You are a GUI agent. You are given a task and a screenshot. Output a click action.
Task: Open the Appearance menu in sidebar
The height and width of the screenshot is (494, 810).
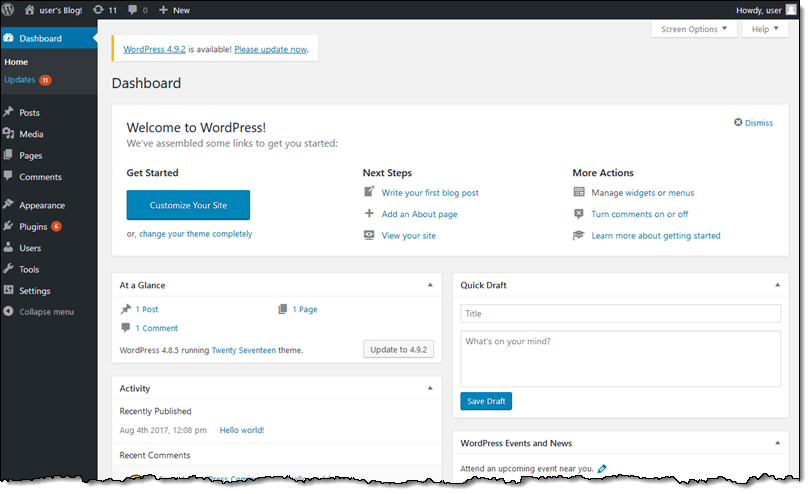tap(41, 205)
